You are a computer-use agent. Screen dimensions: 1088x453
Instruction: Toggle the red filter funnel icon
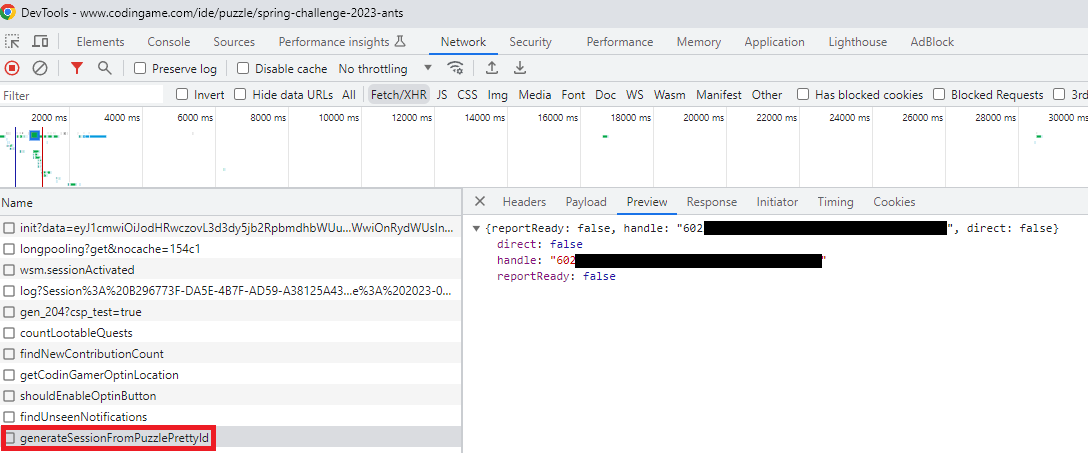[x=77, y=68]
